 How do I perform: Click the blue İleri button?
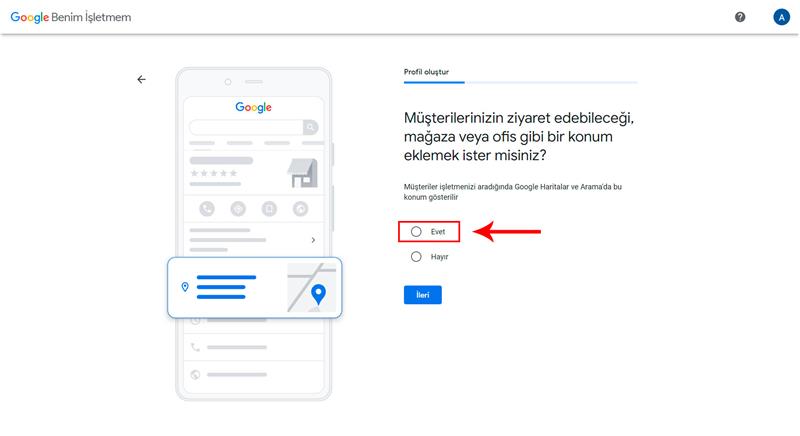(422, 295)
